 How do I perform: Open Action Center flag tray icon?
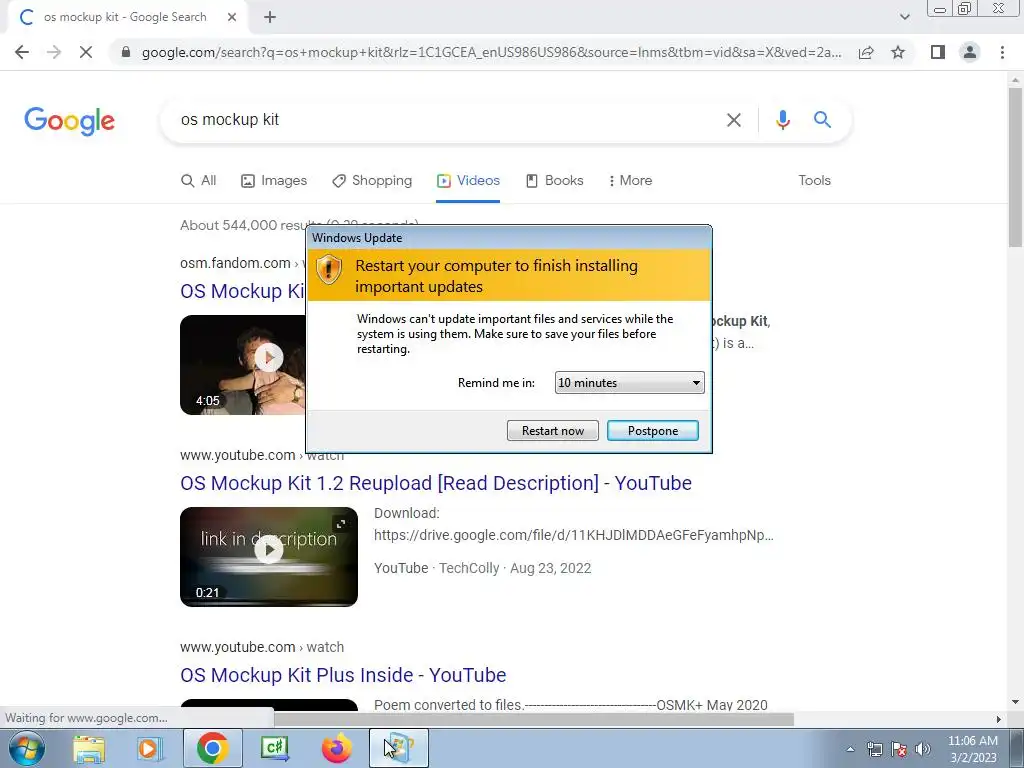pos(899,750)
